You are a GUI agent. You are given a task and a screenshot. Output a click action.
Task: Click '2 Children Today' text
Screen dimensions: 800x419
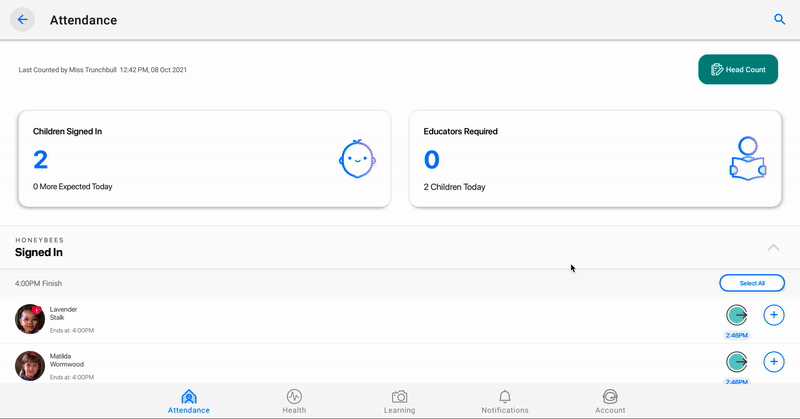coord(454,187)
